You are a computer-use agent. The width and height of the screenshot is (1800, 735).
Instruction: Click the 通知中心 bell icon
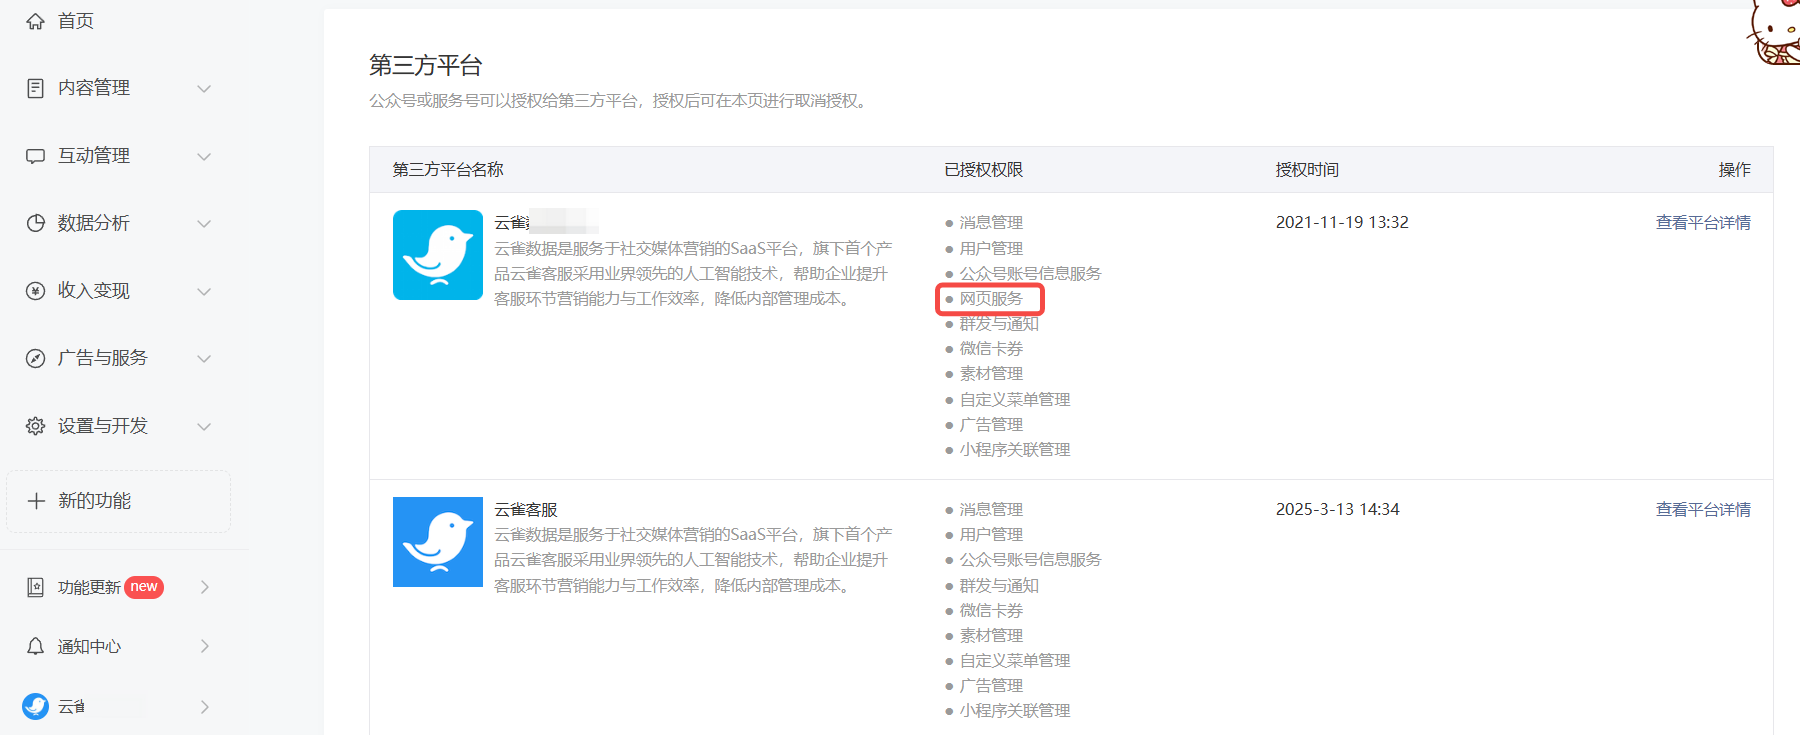click(x=35, y=646)
